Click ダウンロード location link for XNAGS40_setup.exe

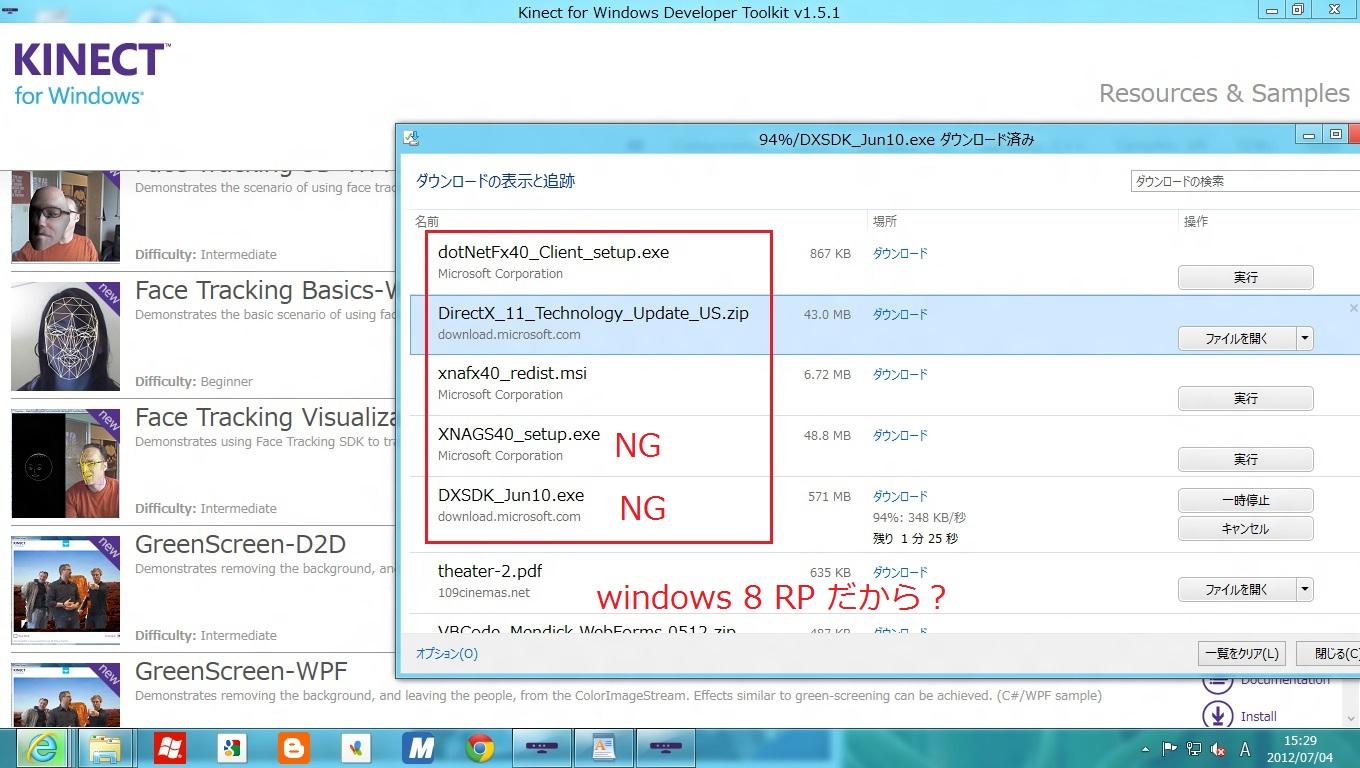(x=900, y=435)
